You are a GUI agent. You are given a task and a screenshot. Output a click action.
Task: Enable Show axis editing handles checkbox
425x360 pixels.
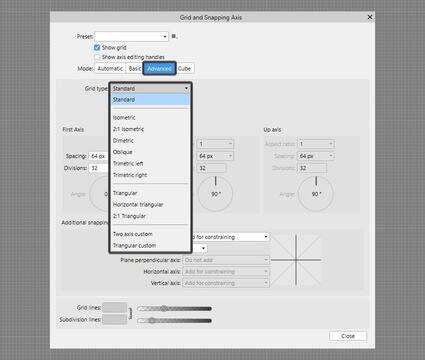click(97, 57)
